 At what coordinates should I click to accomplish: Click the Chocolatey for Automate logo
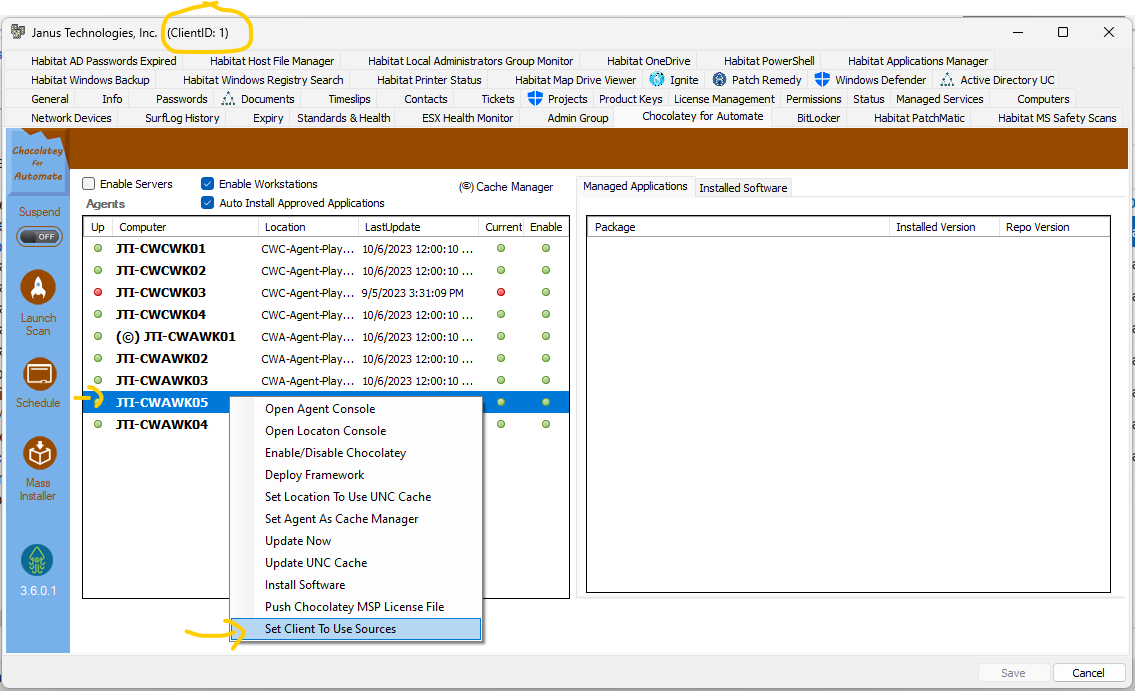tap(38, 163)
